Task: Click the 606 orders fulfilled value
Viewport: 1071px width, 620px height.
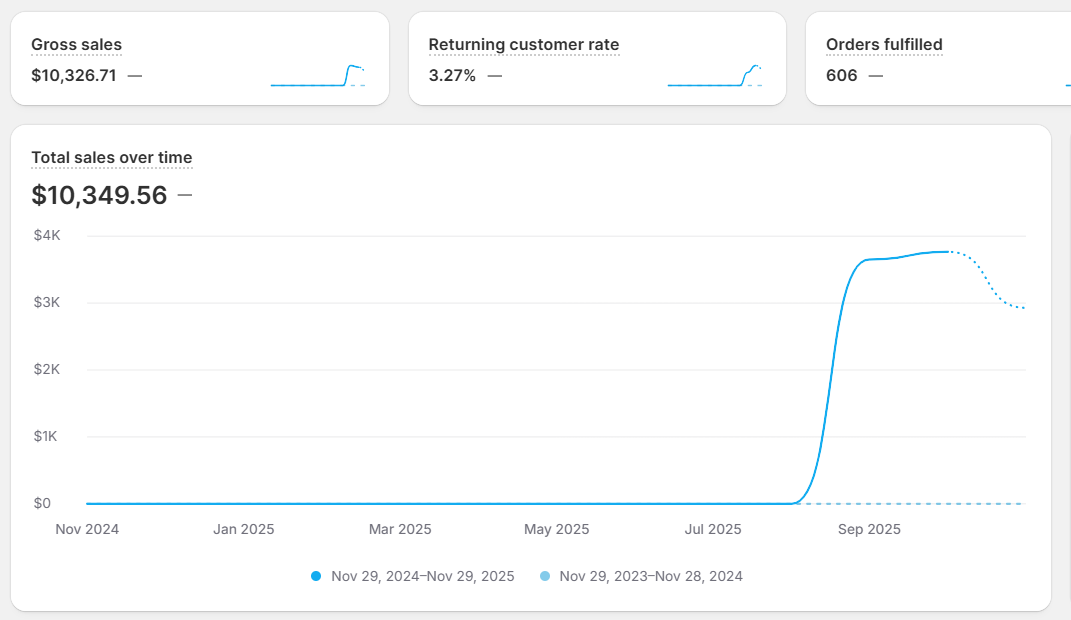Action: [x=841, y=75]
